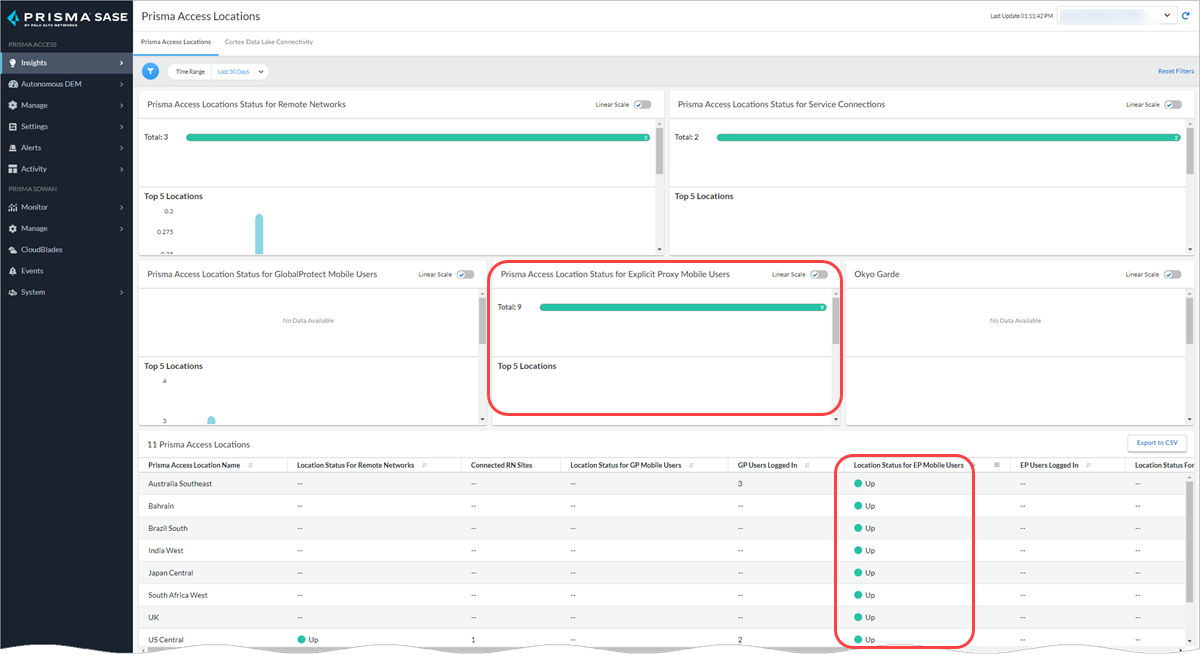Click the CloudBlades icon in sidebar
The image size is (1200, 655).
click(12, 250)
